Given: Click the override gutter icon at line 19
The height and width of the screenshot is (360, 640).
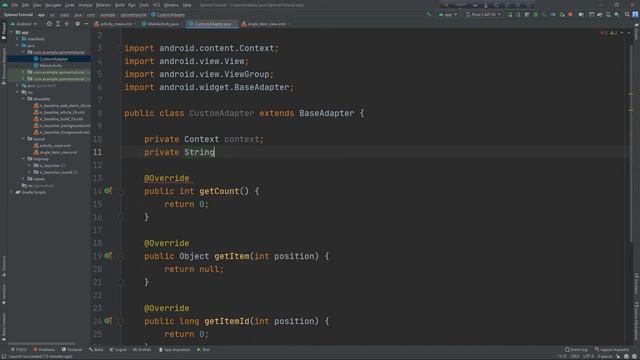Looking at the screenshot, I should (x=108, y=256).
